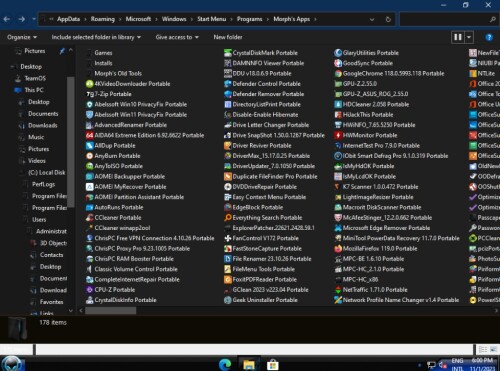
Task: Select the FanControl V172 Portable icon
Action: click(x=228, y=238)
